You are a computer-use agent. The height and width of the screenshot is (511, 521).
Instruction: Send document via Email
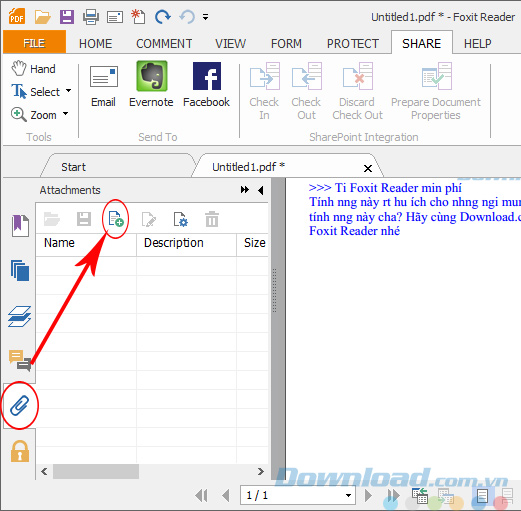104,86
